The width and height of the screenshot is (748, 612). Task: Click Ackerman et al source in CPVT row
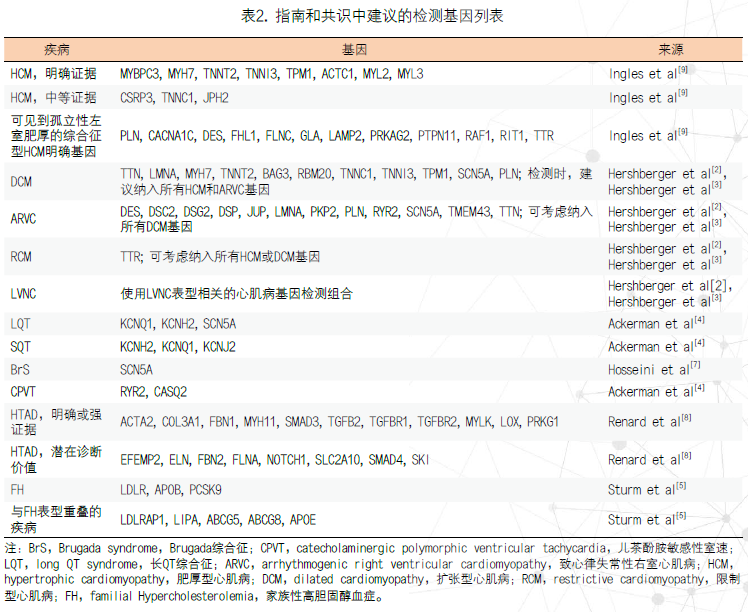click(656, 391)
